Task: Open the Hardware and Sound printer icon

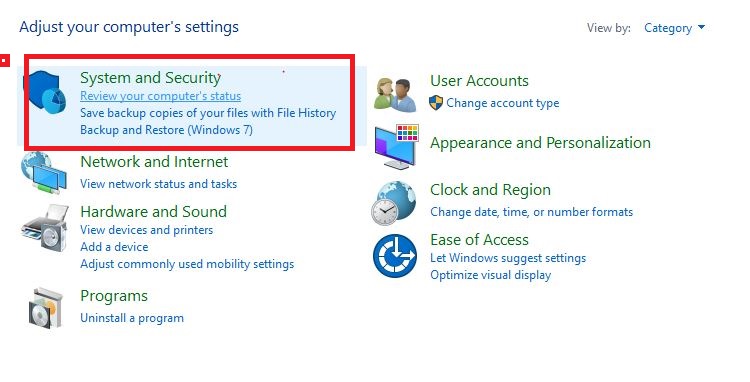Action: [44, 228]
